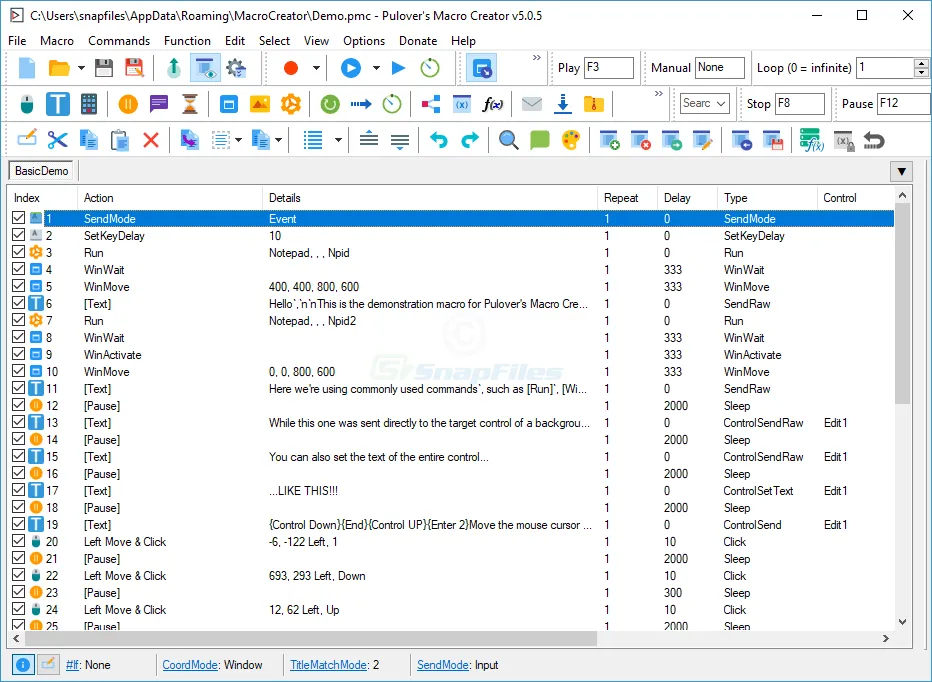Viewport: 932px width, 682px height.
Task: Open the Macro menu
Action: [57, 40]
